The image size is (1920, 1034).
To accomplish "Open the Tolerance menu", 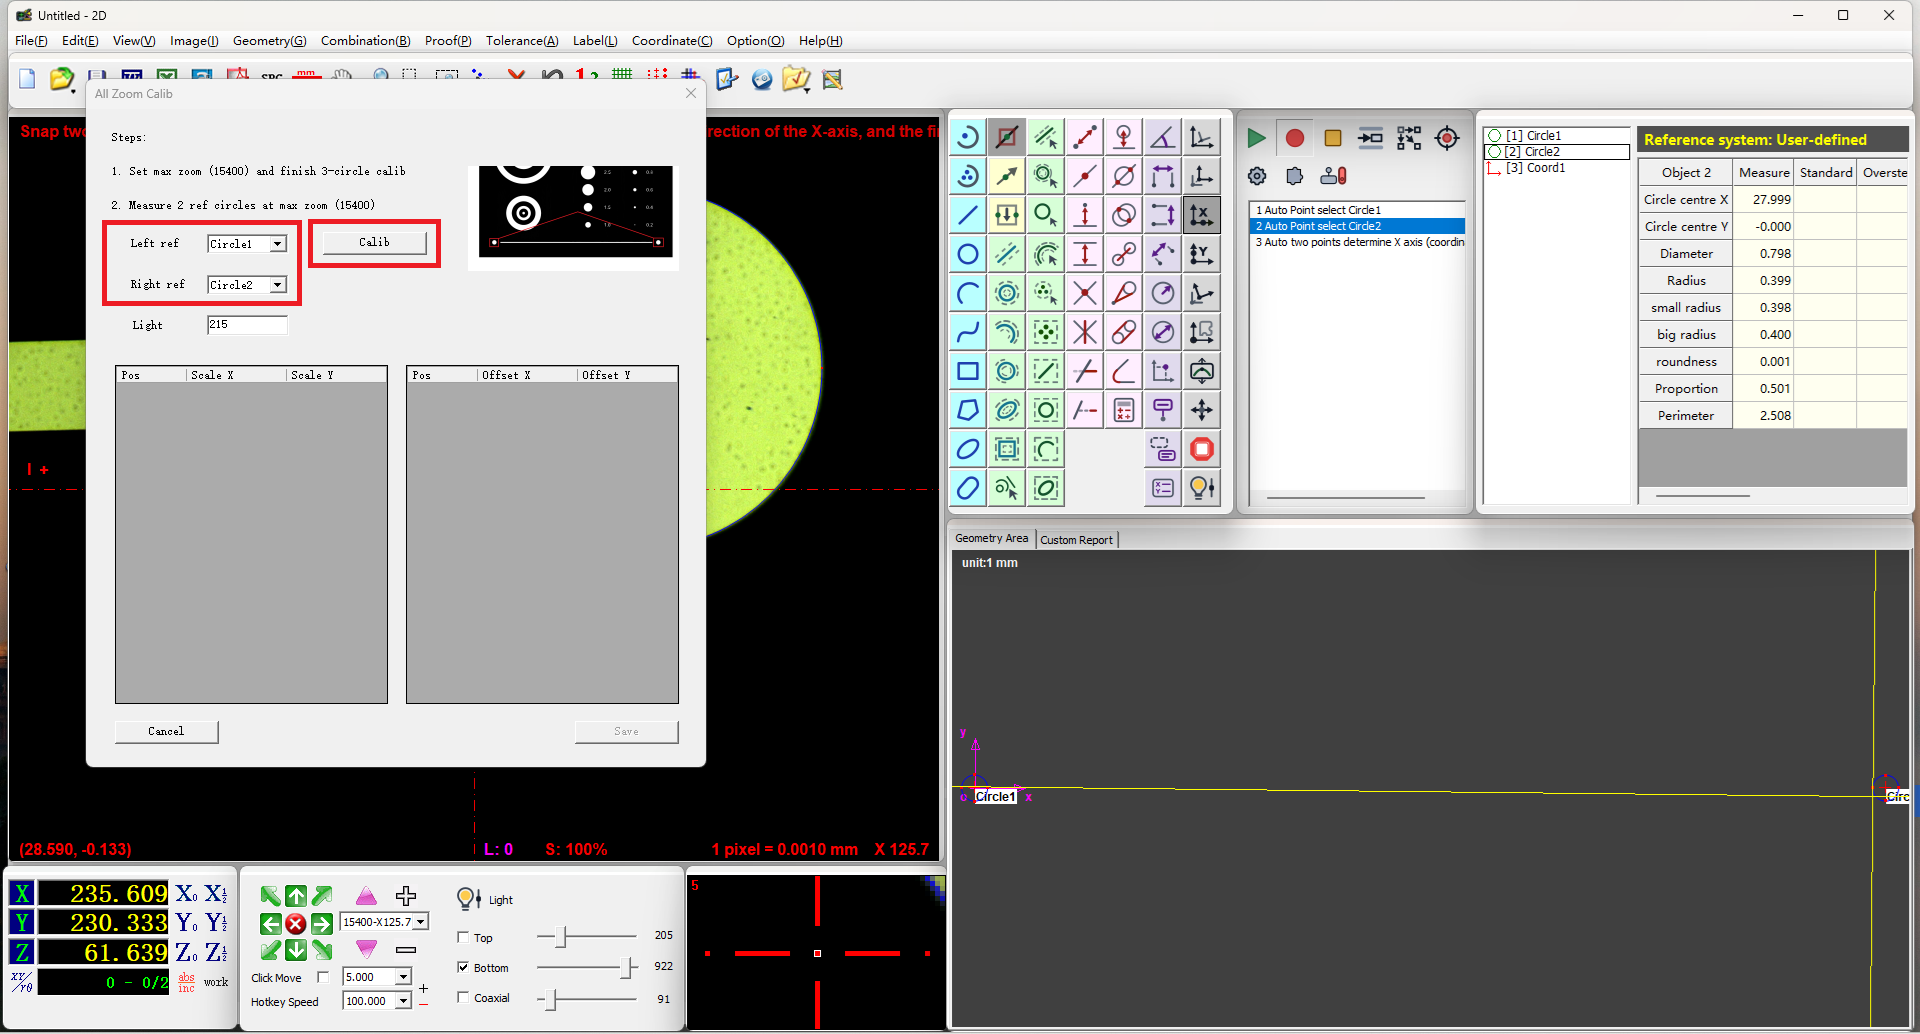I will coord(522,41).
